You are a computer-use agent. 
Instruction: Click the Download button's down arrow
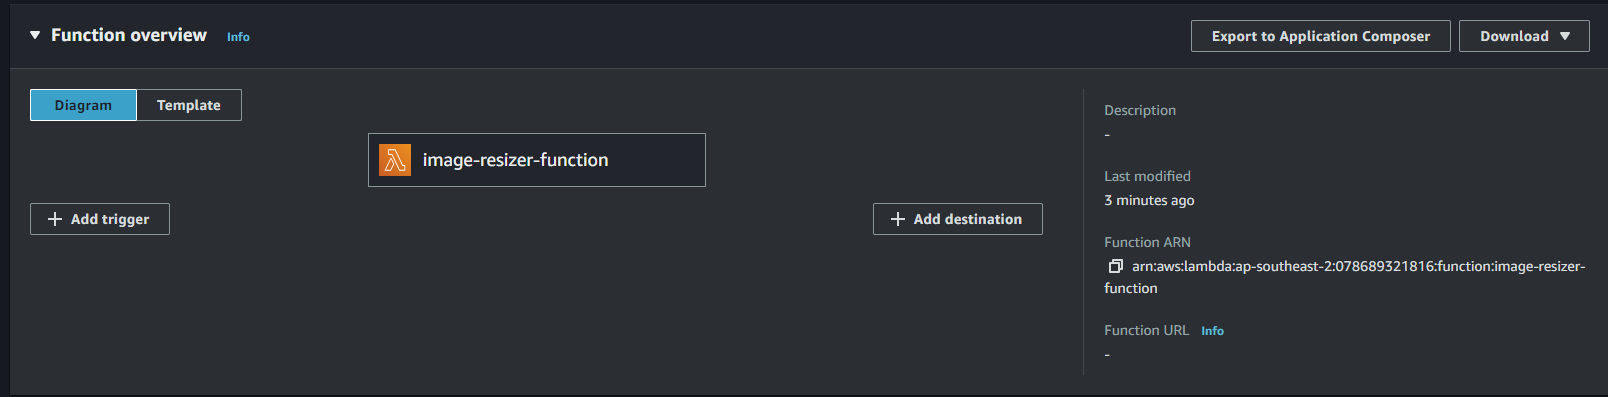(1565, 36)
